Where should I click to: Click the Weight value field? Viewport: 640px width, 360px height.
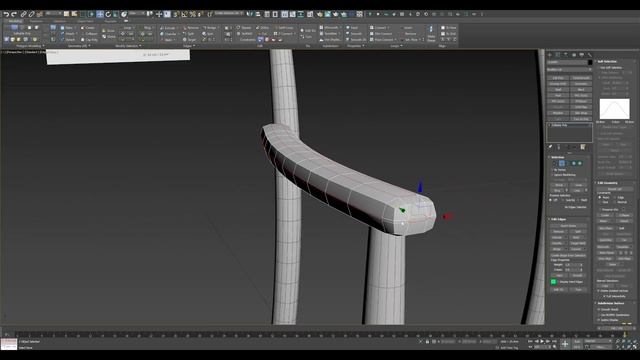click(572, 264)
